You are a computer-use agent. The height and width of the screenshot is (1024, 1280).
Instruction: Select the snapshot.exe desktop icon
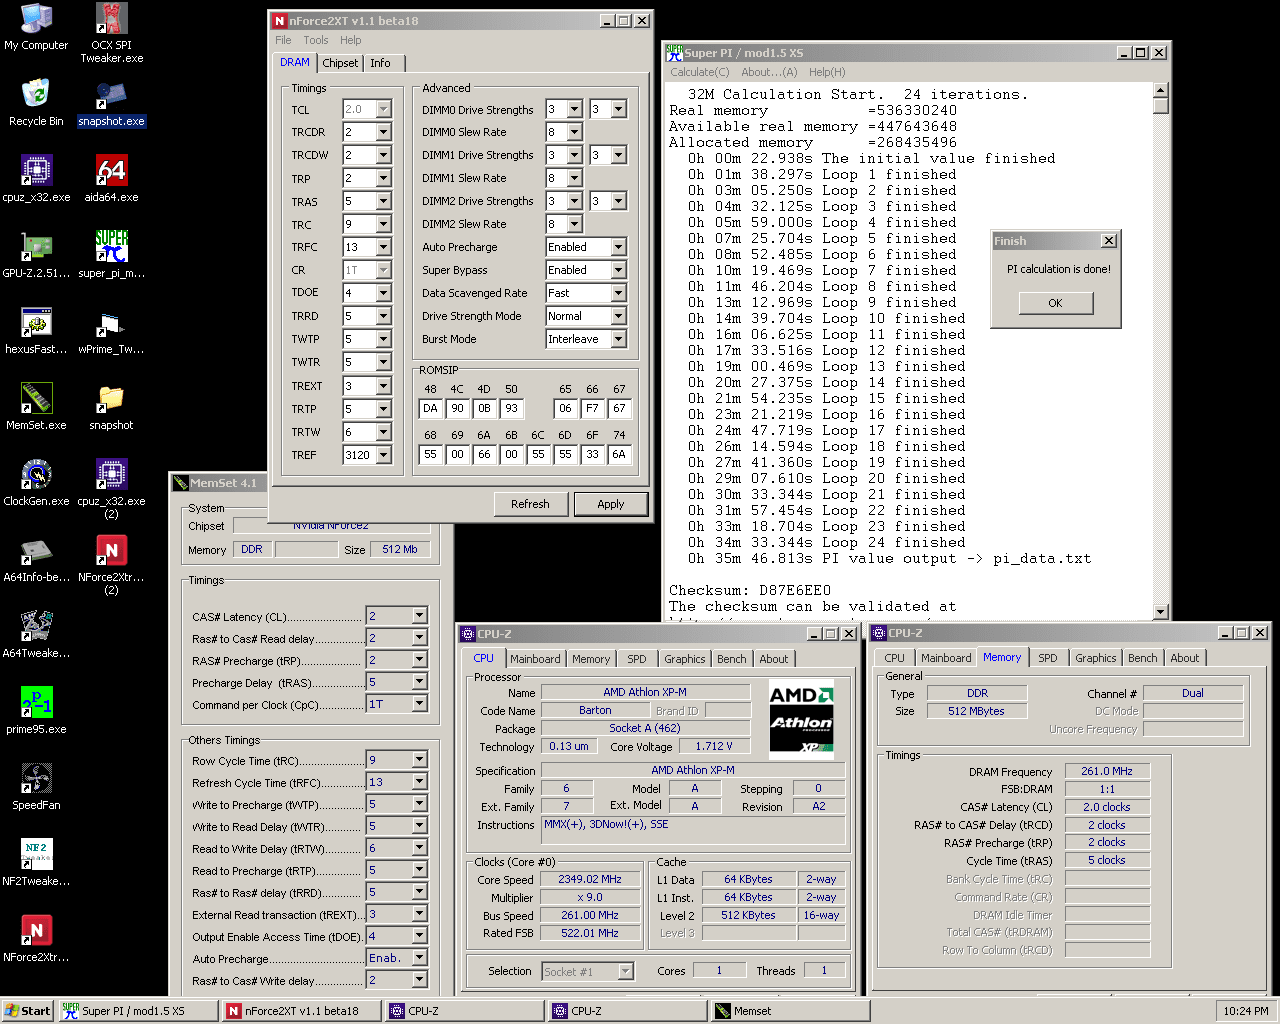(x=111, y=95)
